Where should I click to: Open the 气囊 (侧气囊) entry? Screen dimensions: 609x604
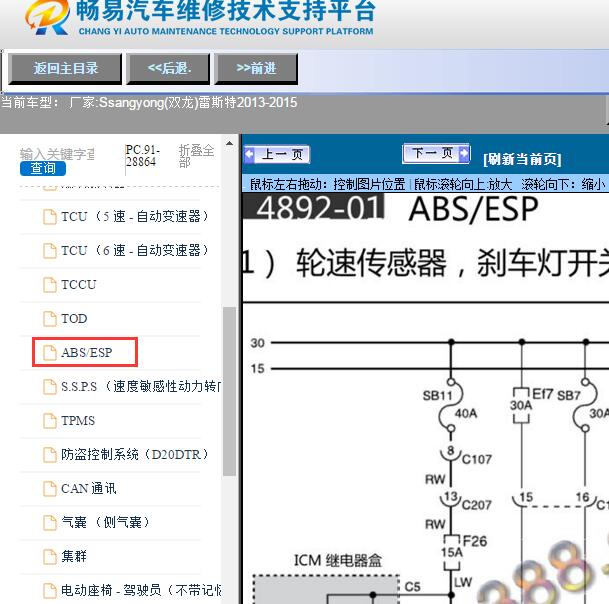[105, 522]
